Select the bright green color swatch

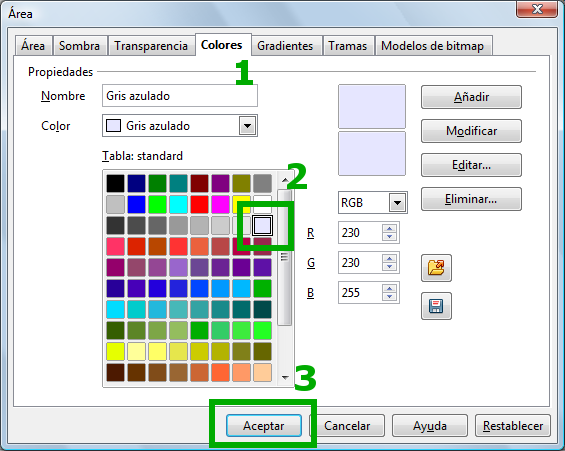point(157,204)
